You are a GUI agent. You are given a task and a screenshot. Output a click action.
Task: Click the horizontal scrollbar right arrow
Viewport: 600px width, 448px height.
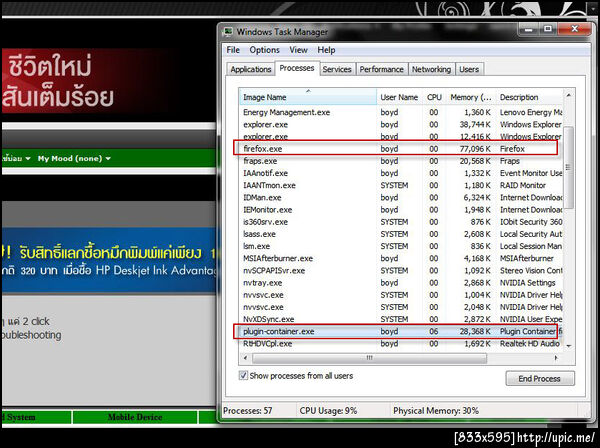[556, 358]
